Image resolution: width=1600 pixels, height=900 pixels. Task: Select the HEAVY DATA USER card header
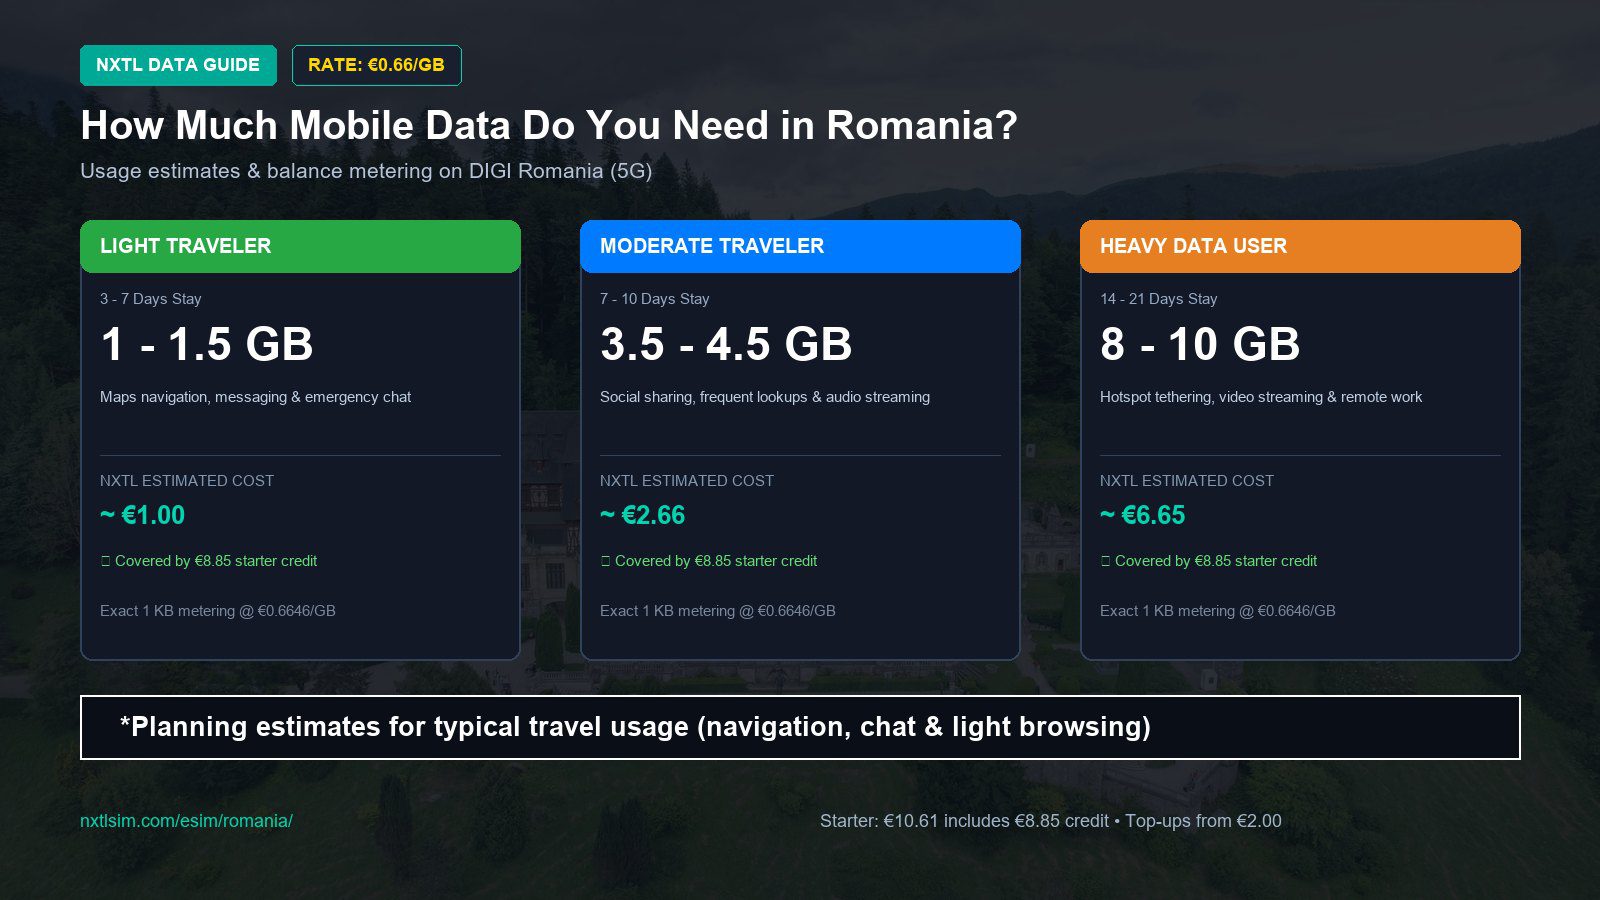point(1300,246)
